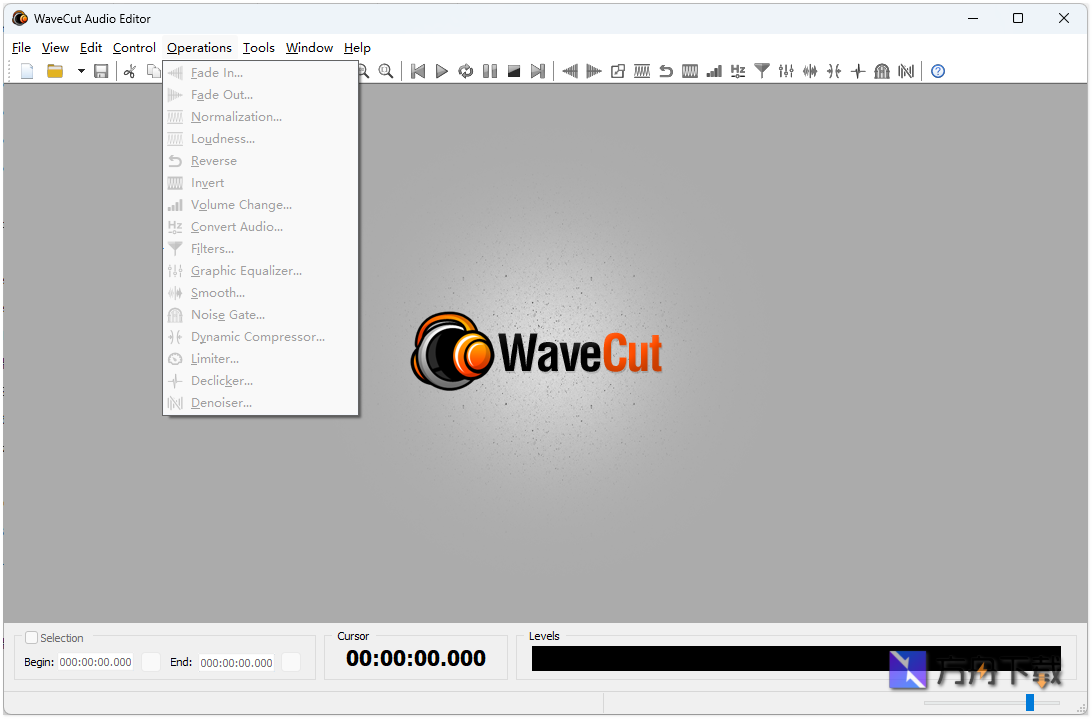Enable the Selection checkbox

[31, 637]
